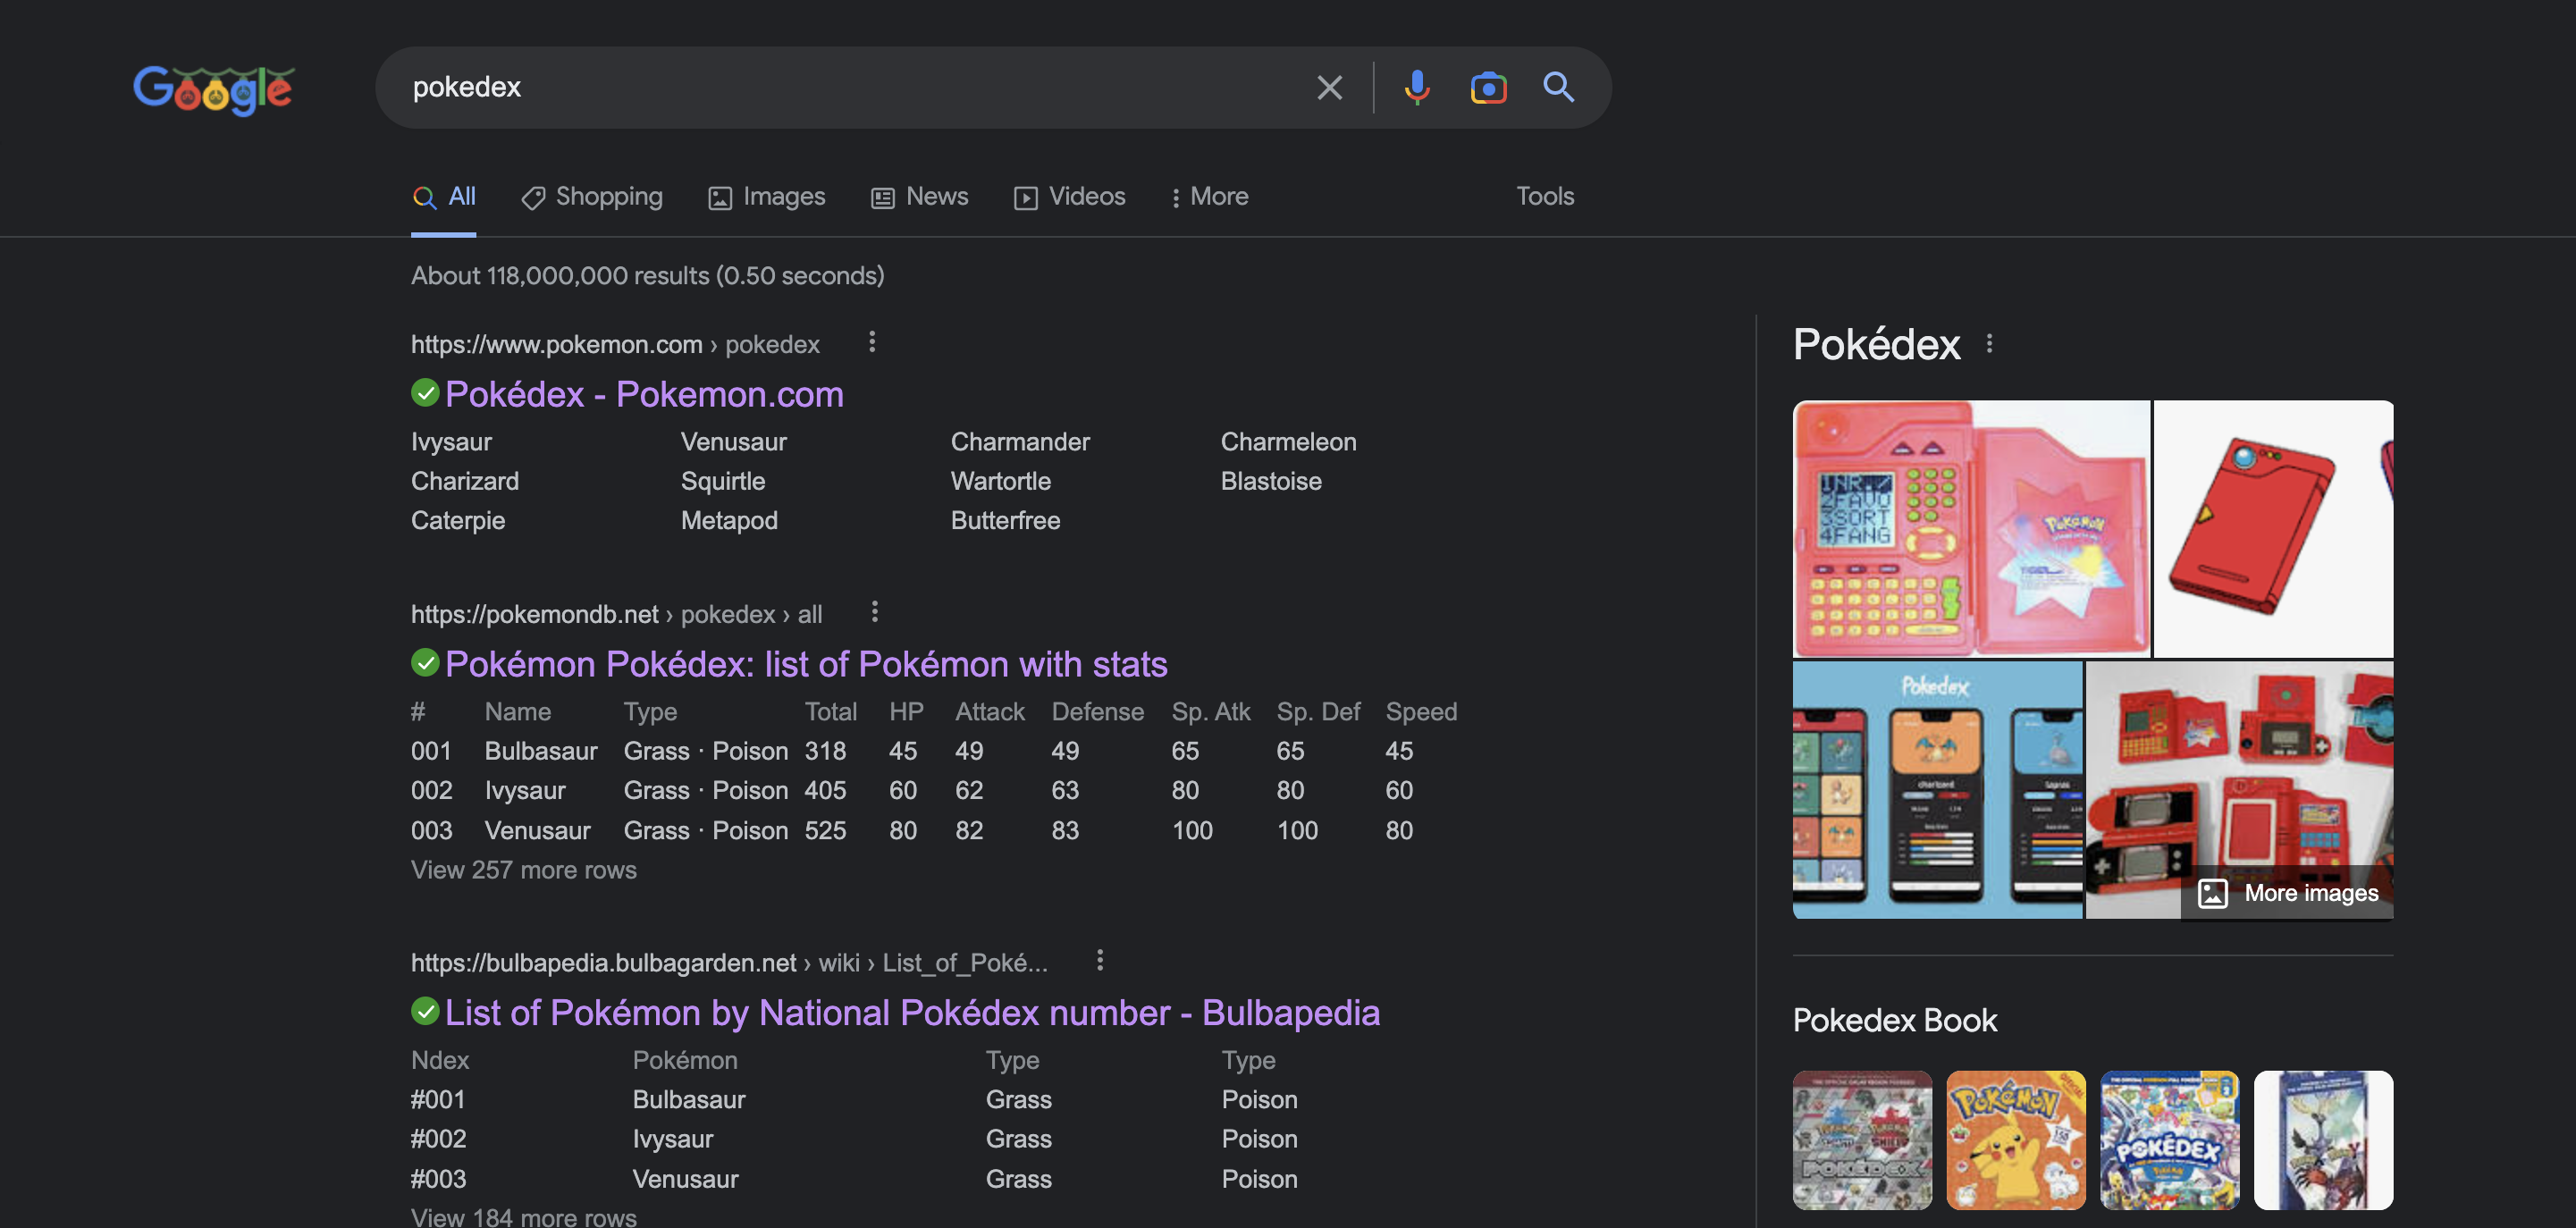
Task: Click green checkmark beside Bulbapedia result
Action: tap(425, 1011)
